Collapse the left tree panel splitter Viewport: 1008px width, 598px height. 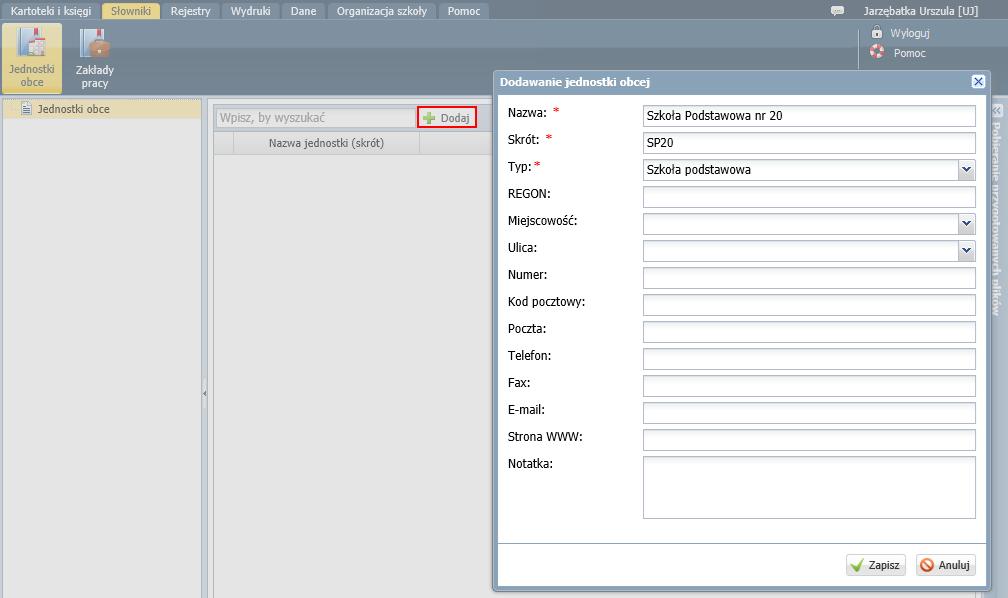click(x=204, y=393)
